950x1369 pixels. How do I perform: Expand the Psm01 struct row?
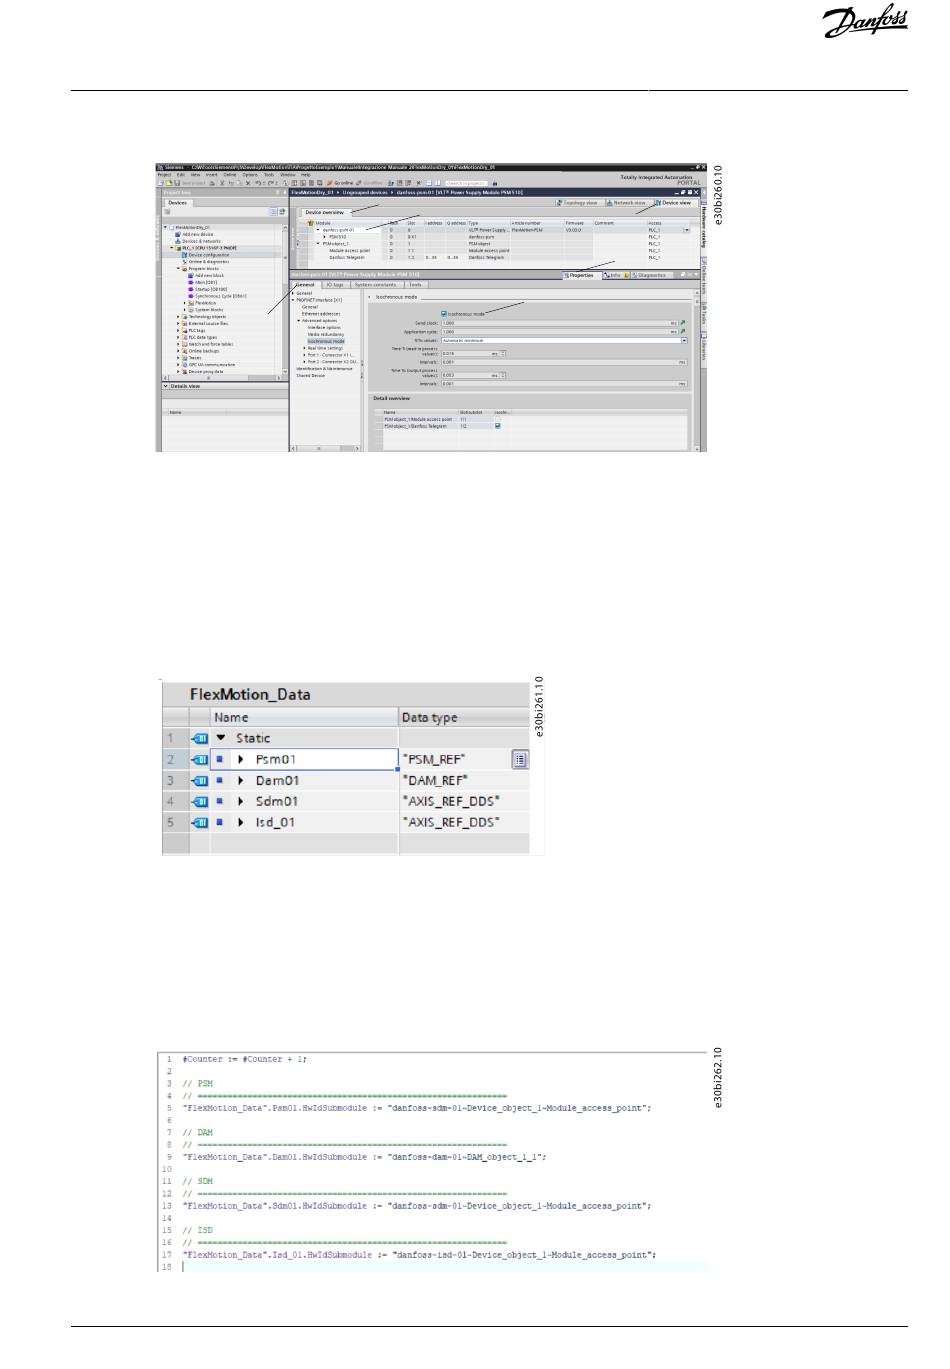click(x=241, y=759)
